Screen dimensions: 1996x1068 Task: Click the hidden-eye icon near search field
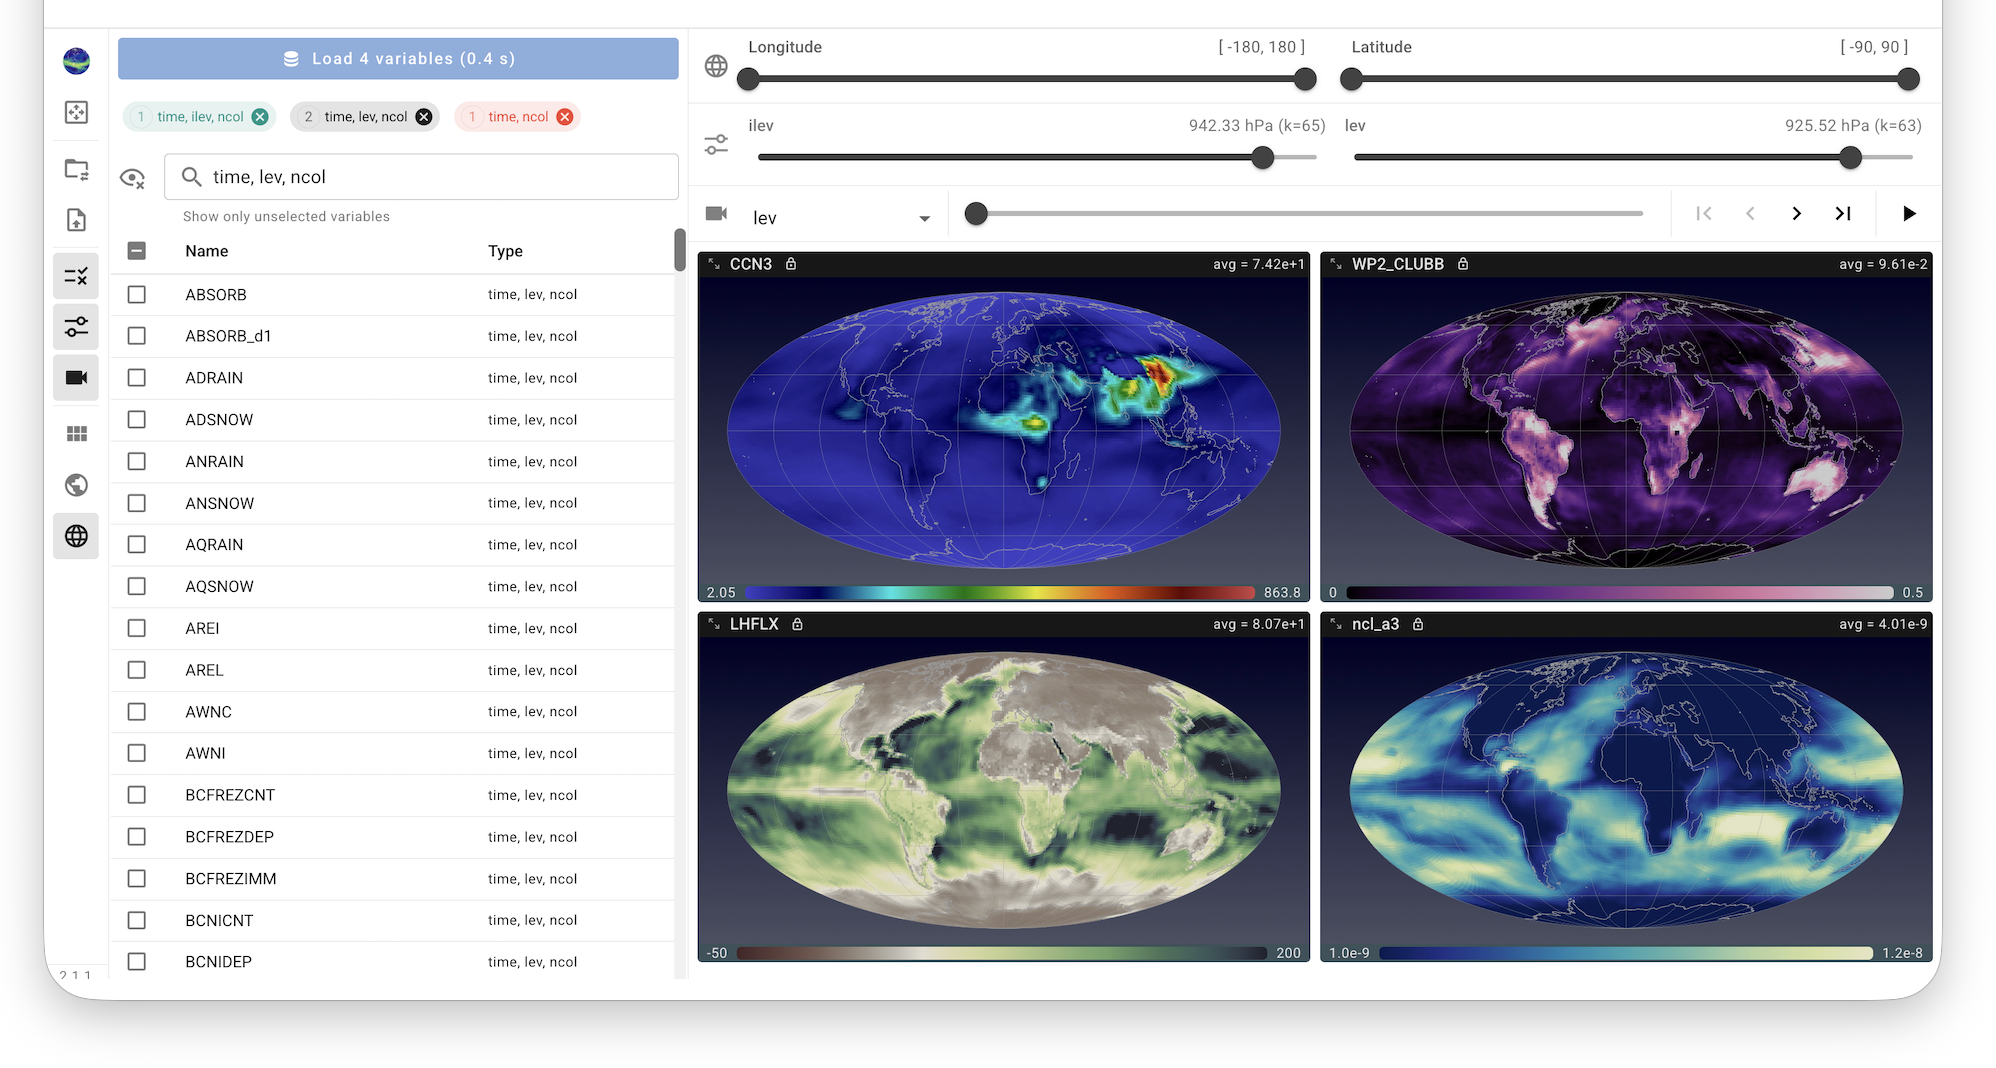click(x=133, y=177)
